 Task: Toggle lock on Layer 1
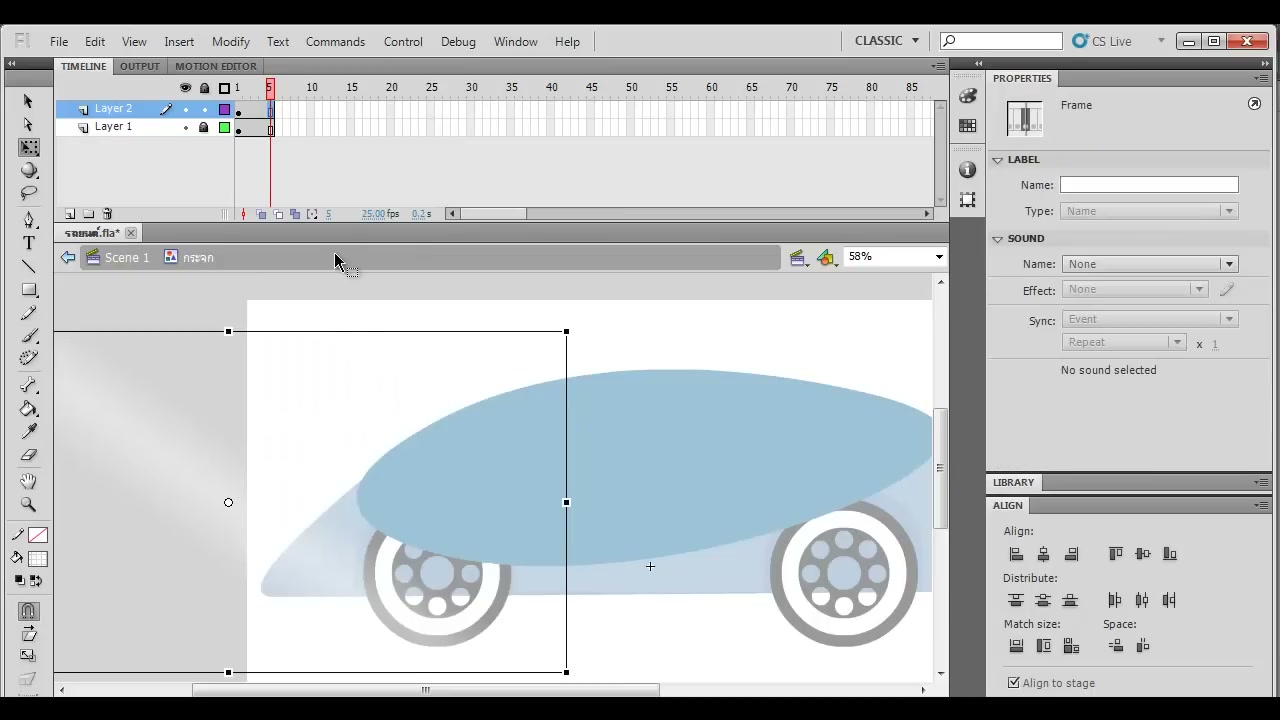tap(204, 127)
